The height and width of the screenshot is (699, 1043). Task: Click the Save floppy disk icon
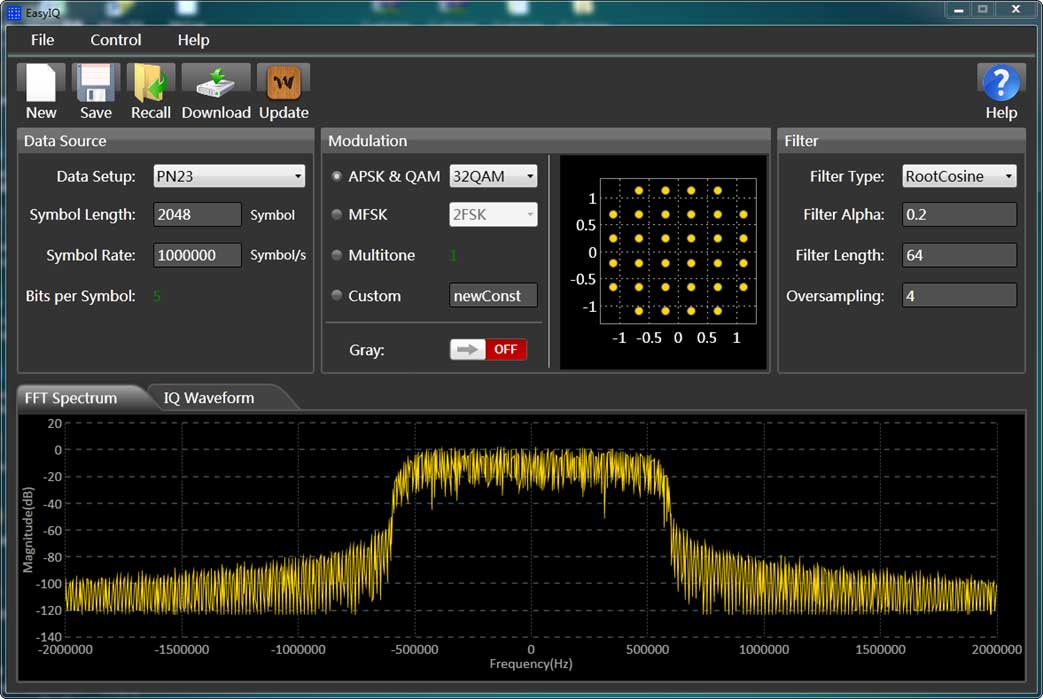tap(96, 83)
